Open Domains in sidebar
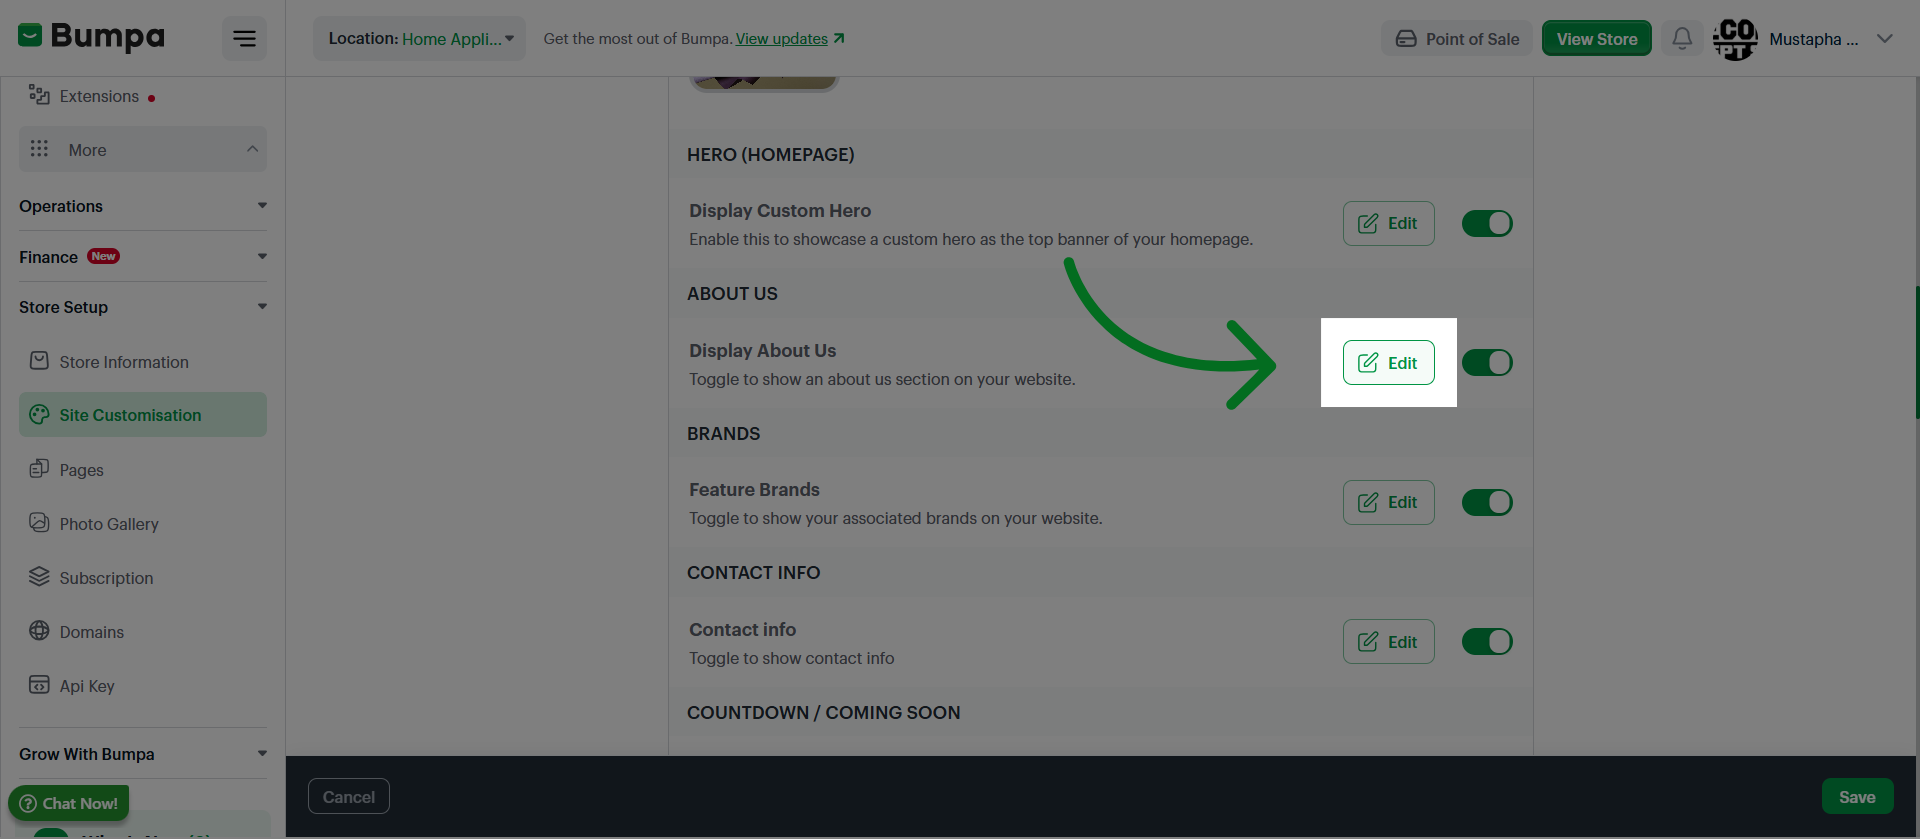Screen dimensions: 1920x839 click(143, 631)
